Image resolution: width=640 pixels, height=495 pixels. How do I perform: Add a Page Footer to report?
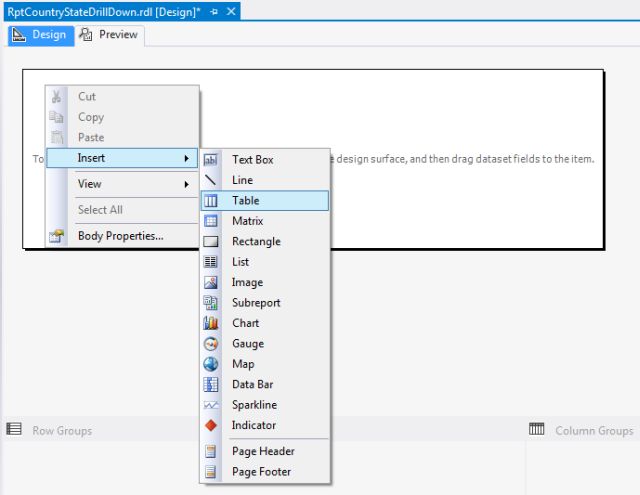(x=265, y=472)
